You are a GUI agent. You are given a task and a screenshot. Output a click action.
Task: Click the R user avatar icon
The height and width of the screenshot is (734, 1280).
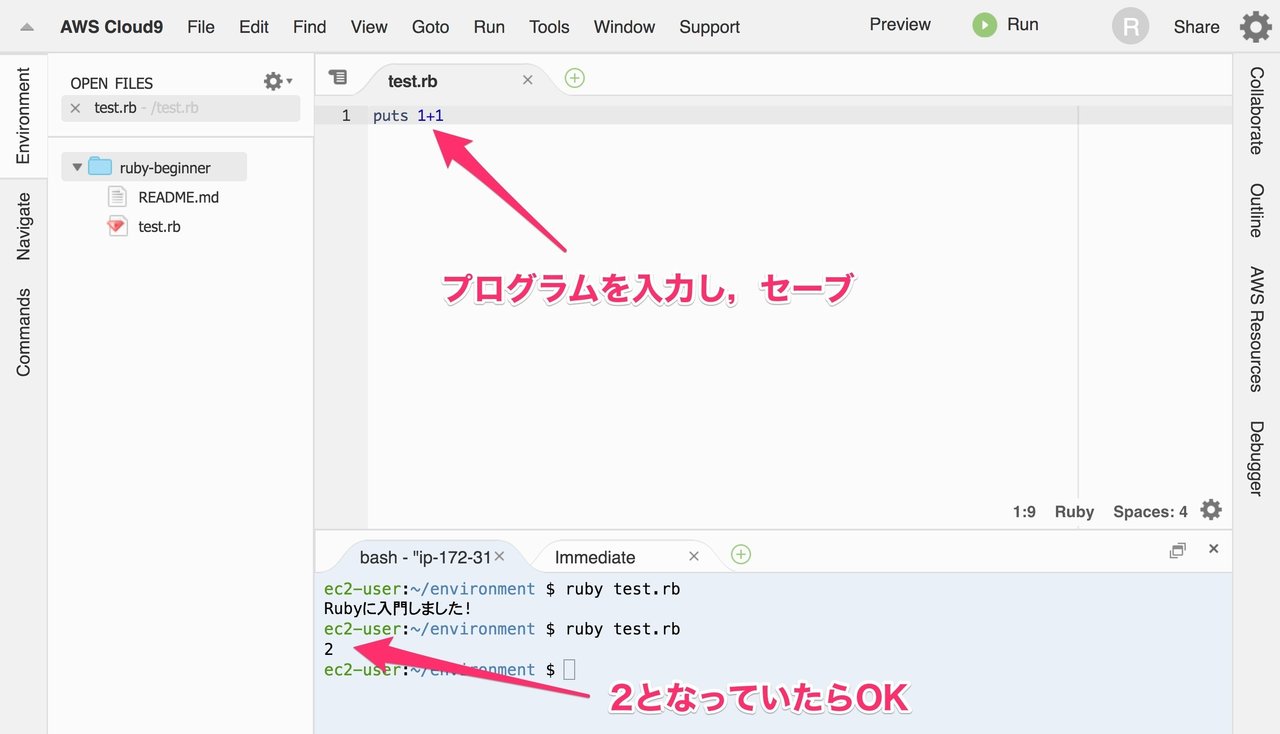pyautogui.click(x=1130, y=26)
